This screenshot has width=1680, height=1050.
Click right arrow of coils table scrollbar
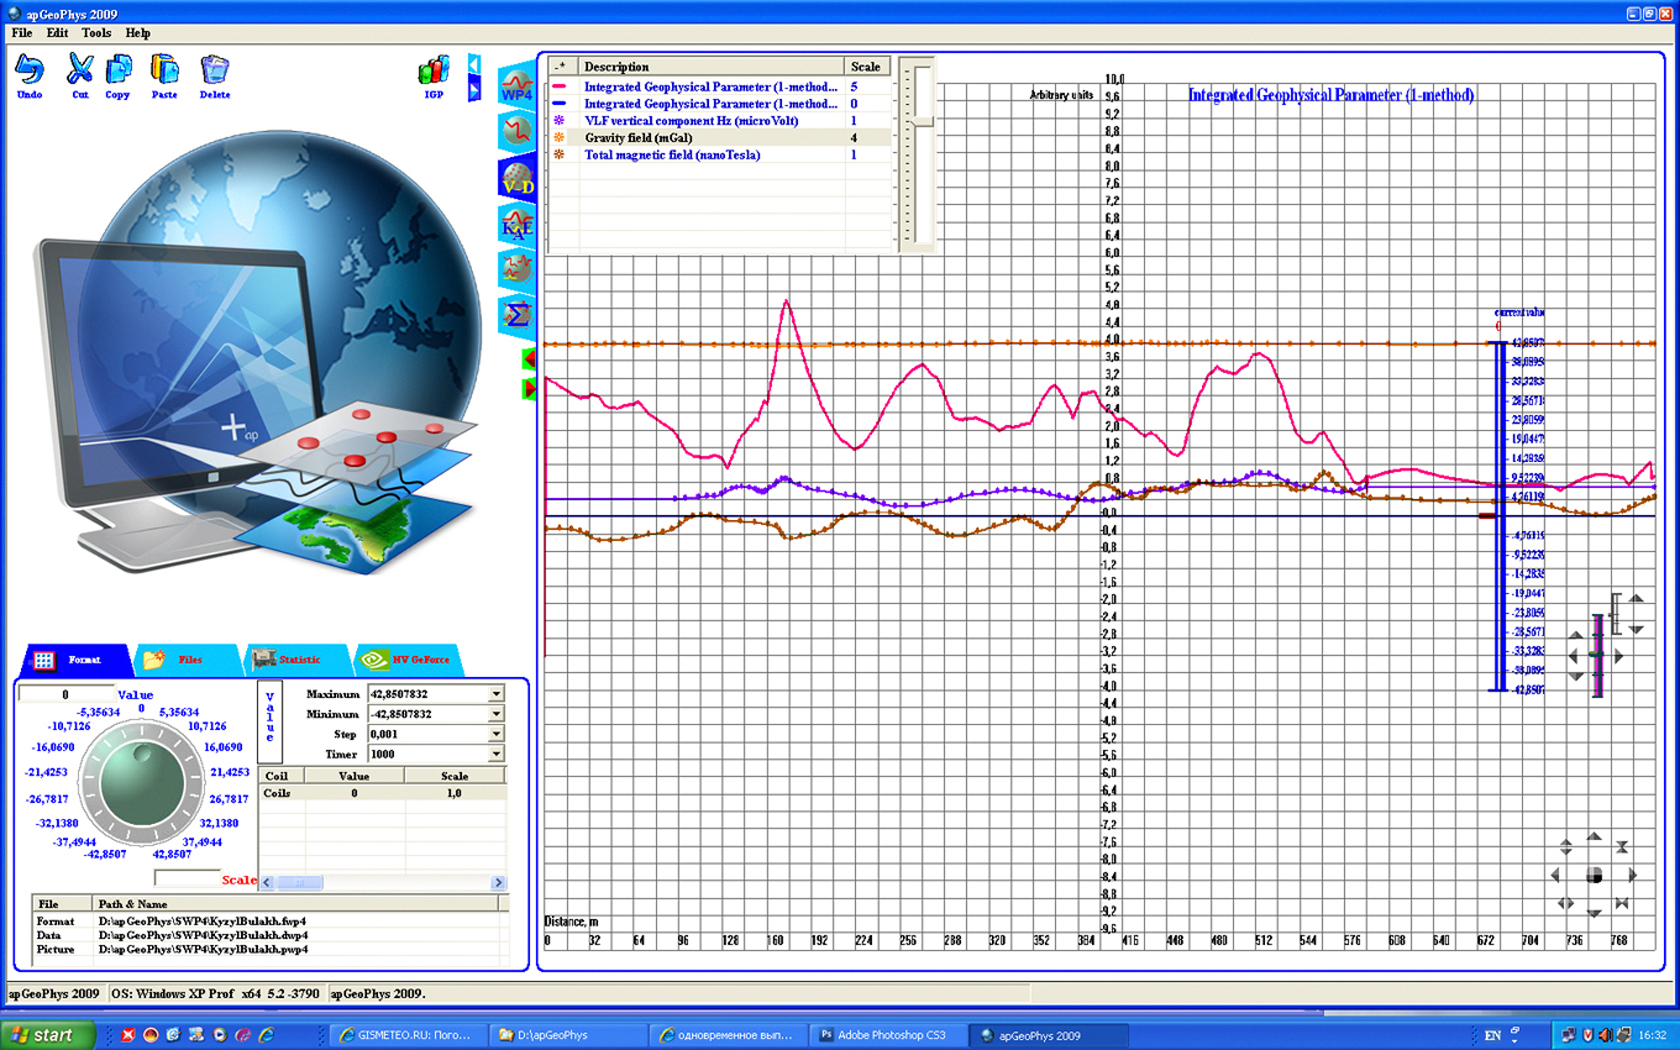point(498,882)
